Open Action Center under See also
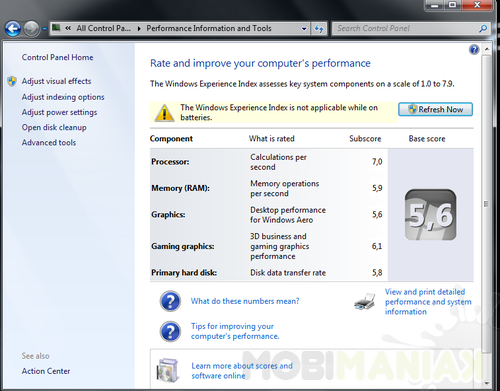 (x=46, y=371)
